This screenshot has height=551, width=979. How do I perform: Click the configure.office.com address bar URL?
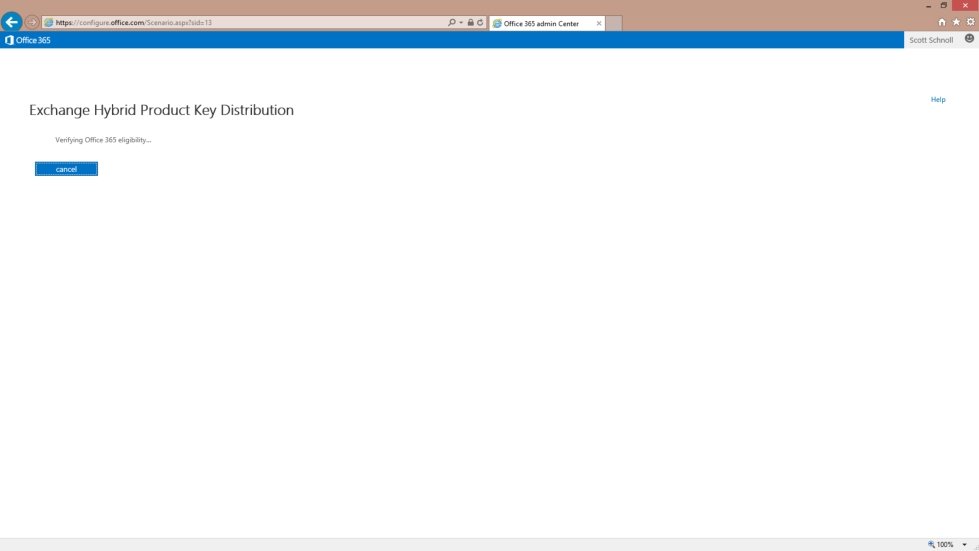[133, 22]
